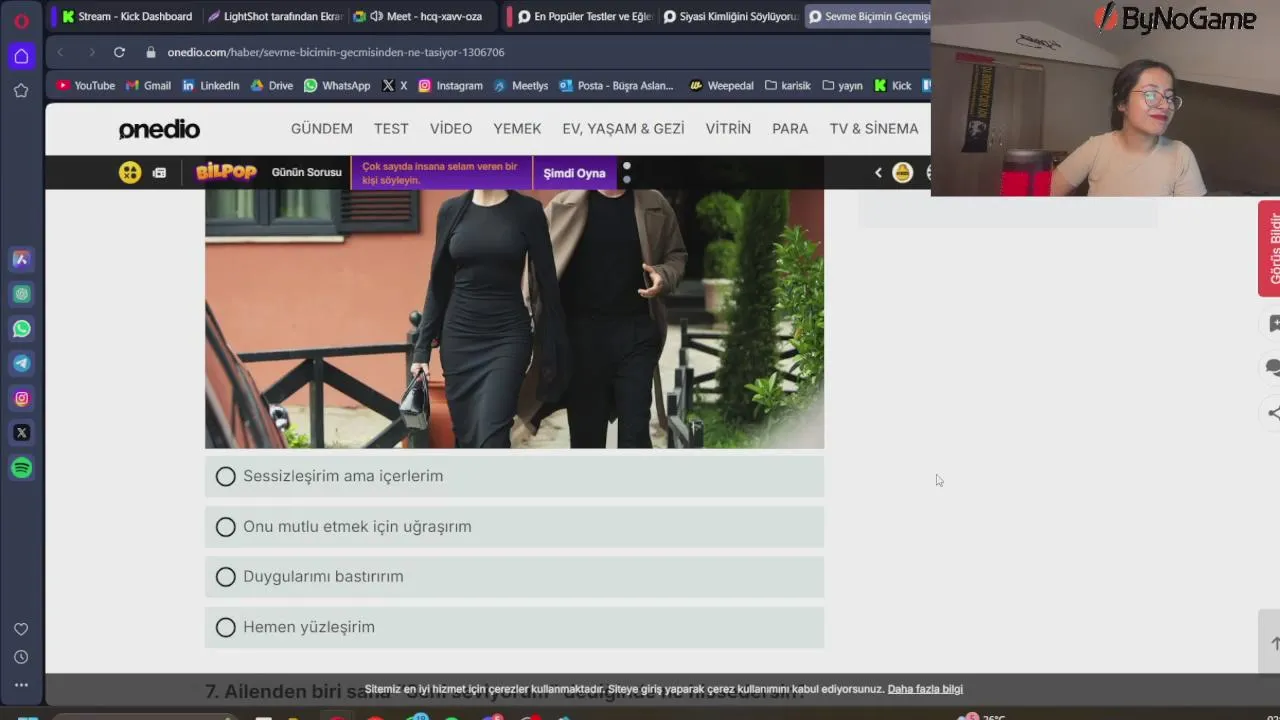Open the Posta - Büşra Aslan bookmark
1280x720 pixels.
(616, 86)
